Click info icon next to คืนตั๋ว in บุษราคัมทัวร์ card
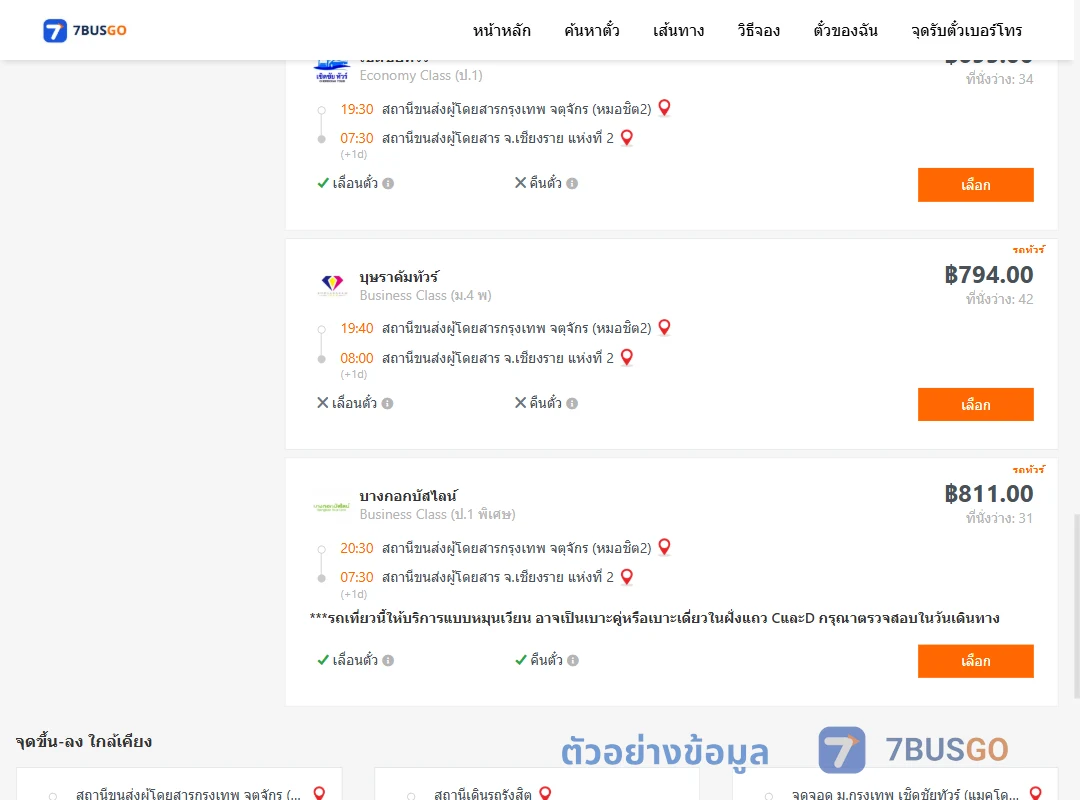Image resolution: width=1080 pixels, height=800 pixels. [x=572, y=403]
